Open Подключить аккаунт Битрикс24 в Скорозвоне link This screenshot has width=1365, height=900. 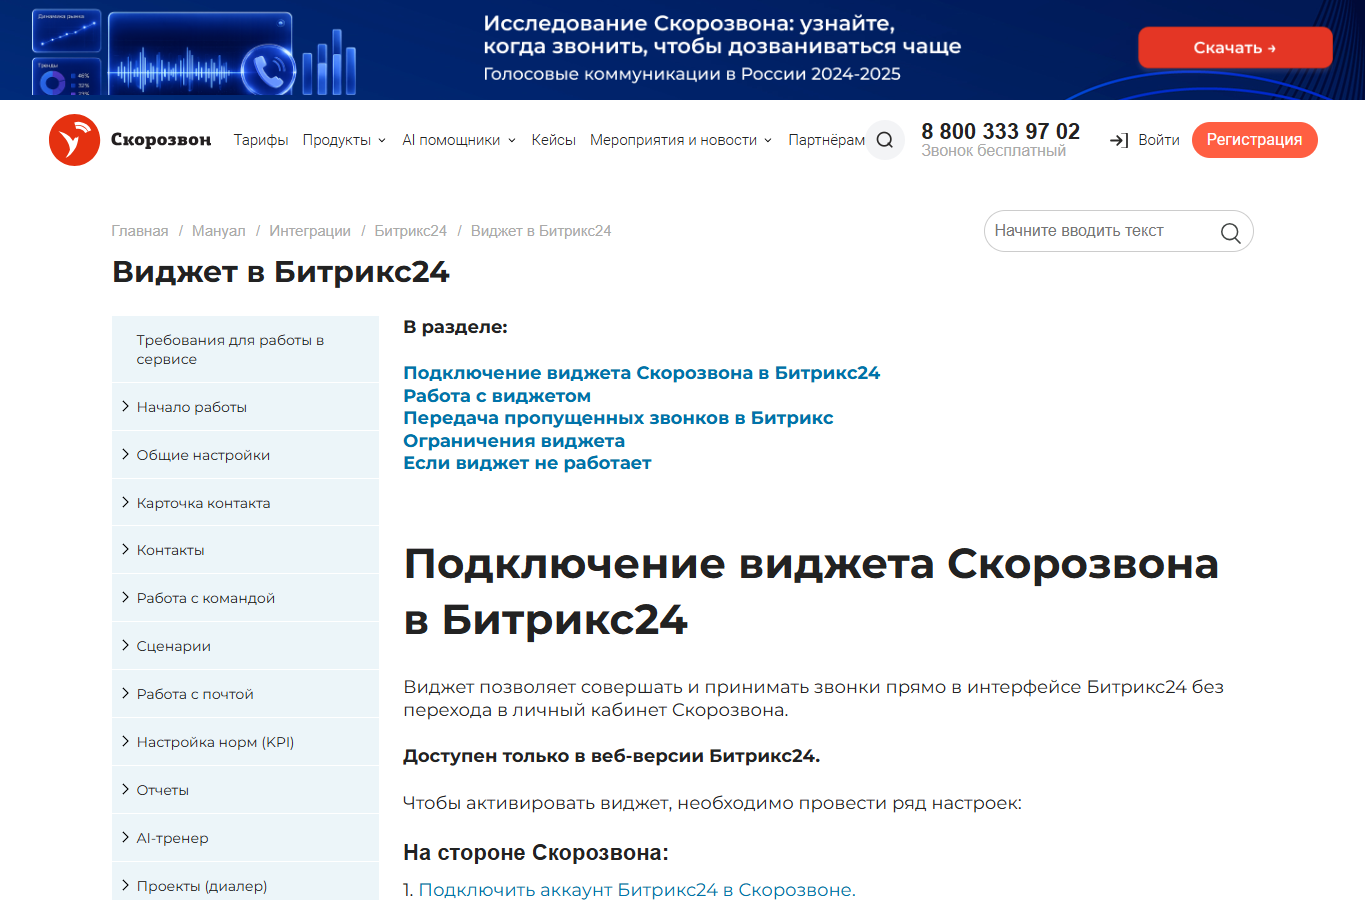coord(637,890)
